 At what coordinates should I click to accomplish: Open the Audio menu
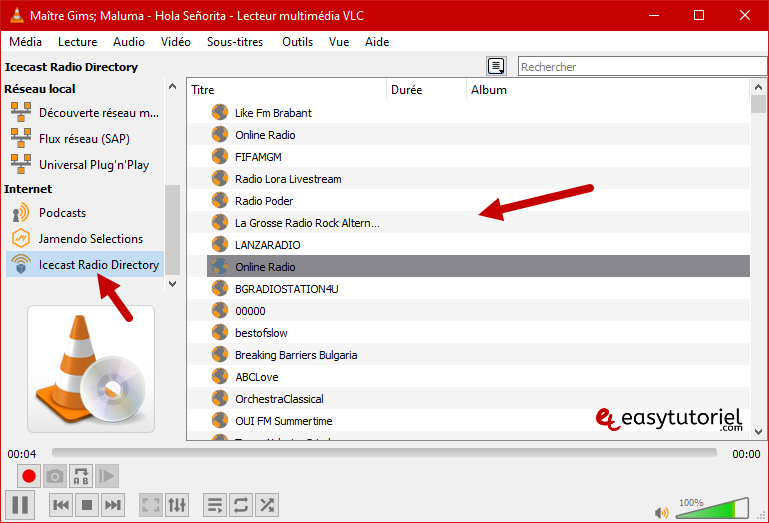[129, 42]
